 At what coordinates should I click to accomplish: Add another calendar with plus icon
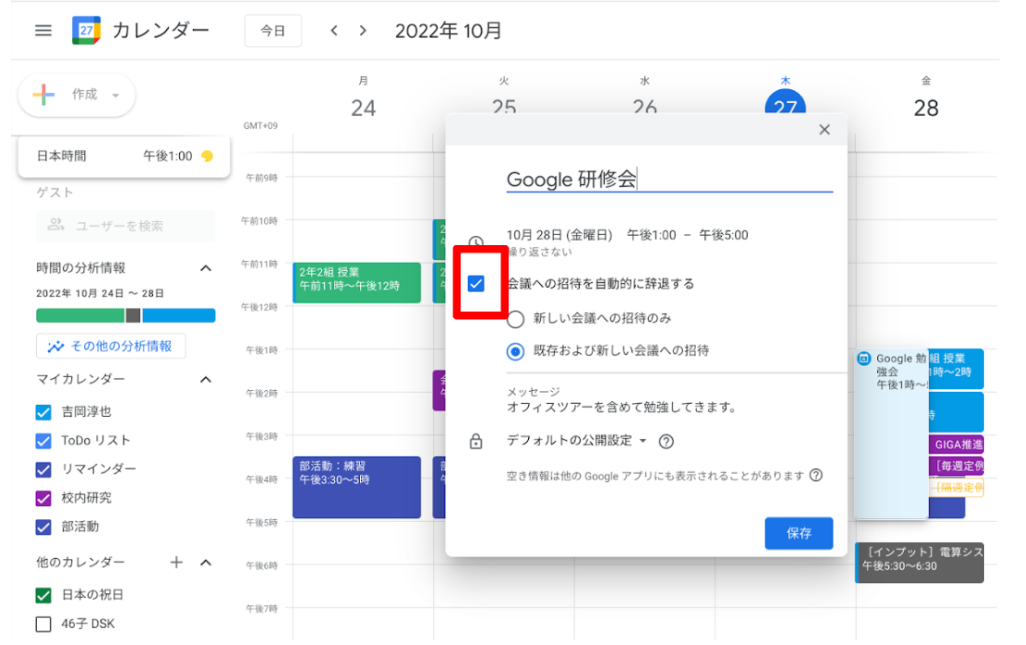click(176, 562)
